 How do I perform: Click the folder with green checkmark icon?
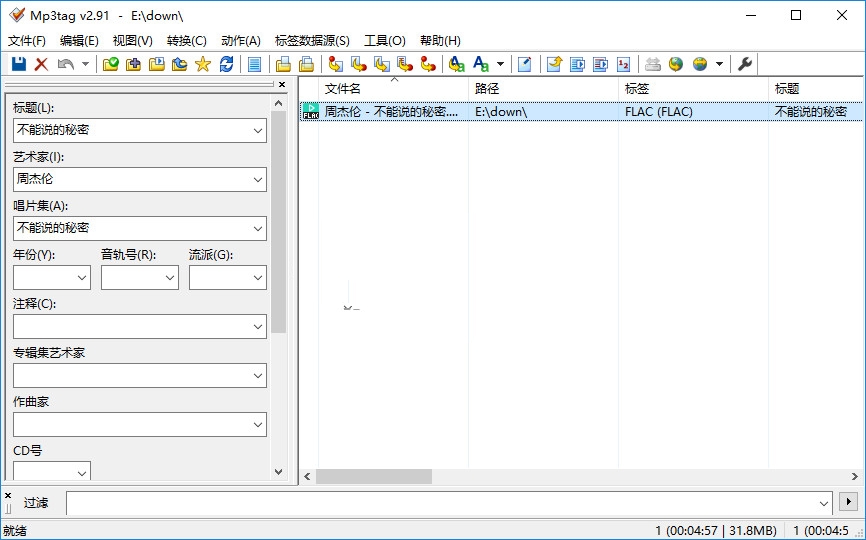[110, 64]
